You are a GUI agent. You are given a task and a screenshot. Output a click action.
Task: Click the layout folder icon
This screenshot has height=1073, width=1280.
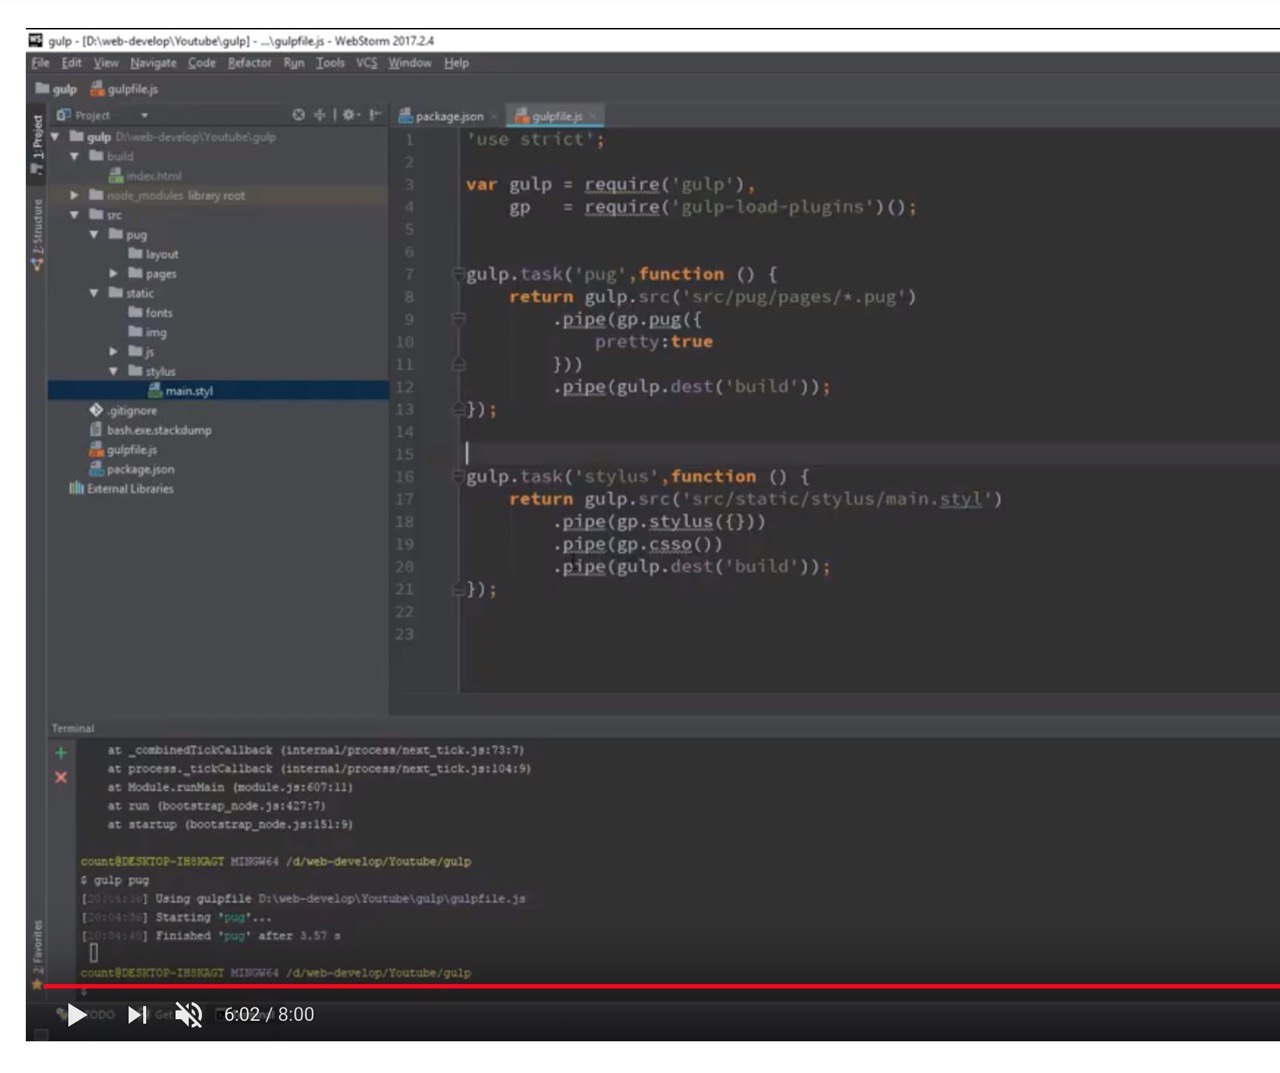[135, 254]
